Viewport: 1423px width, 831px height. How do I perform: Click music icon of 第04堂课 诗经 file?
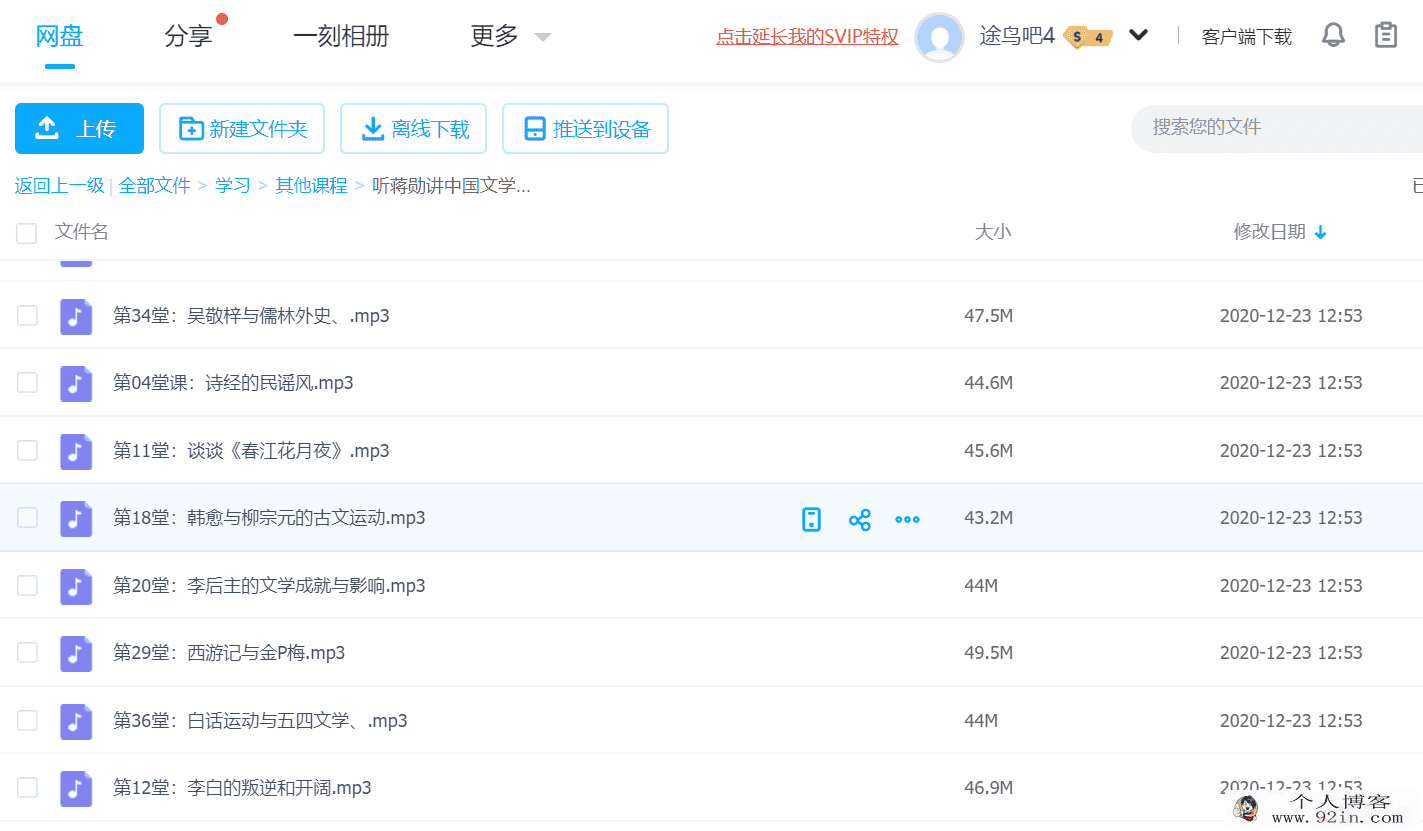pyautogui.click(x=76, y=383)
